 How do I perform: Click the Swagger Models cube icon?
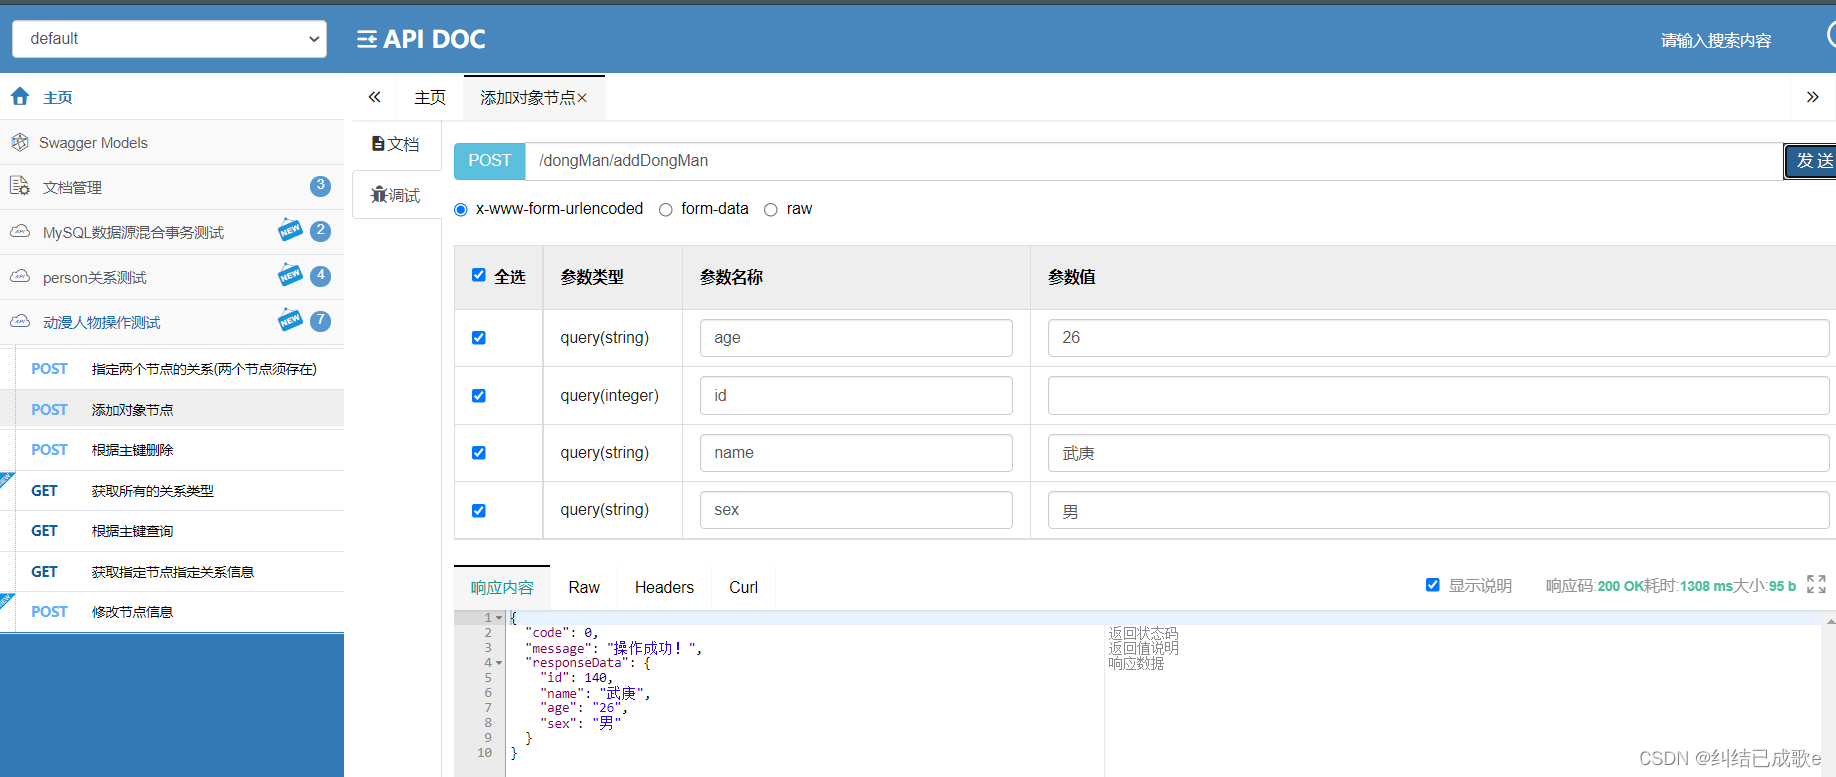pyautogui.click(x=20, y=142)
